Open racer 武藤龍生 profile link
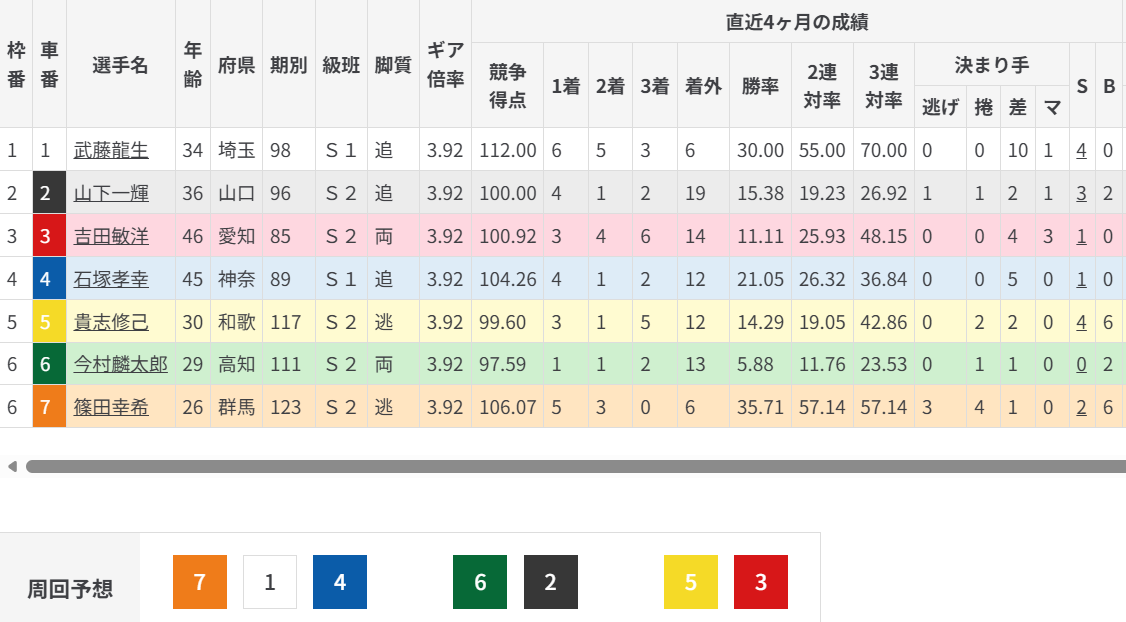 pyautogui.click(x=111, y=151)
